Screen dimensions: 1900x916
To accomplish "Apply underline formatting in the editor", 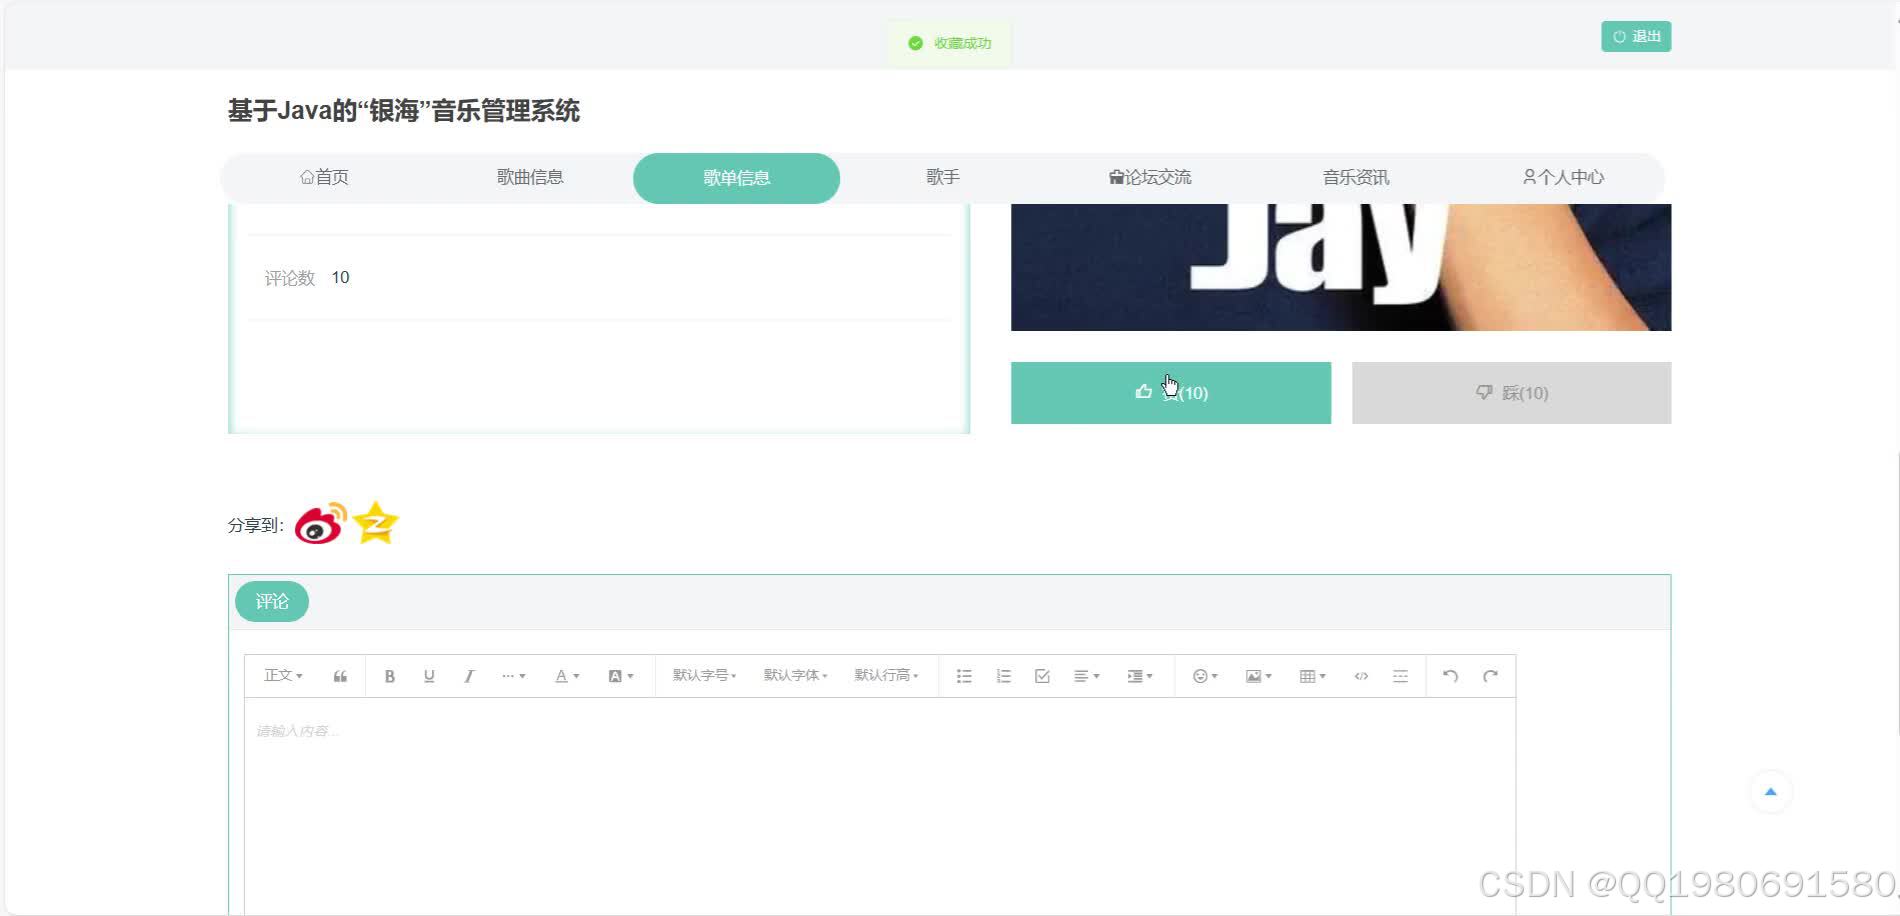I will coord(429,675).
